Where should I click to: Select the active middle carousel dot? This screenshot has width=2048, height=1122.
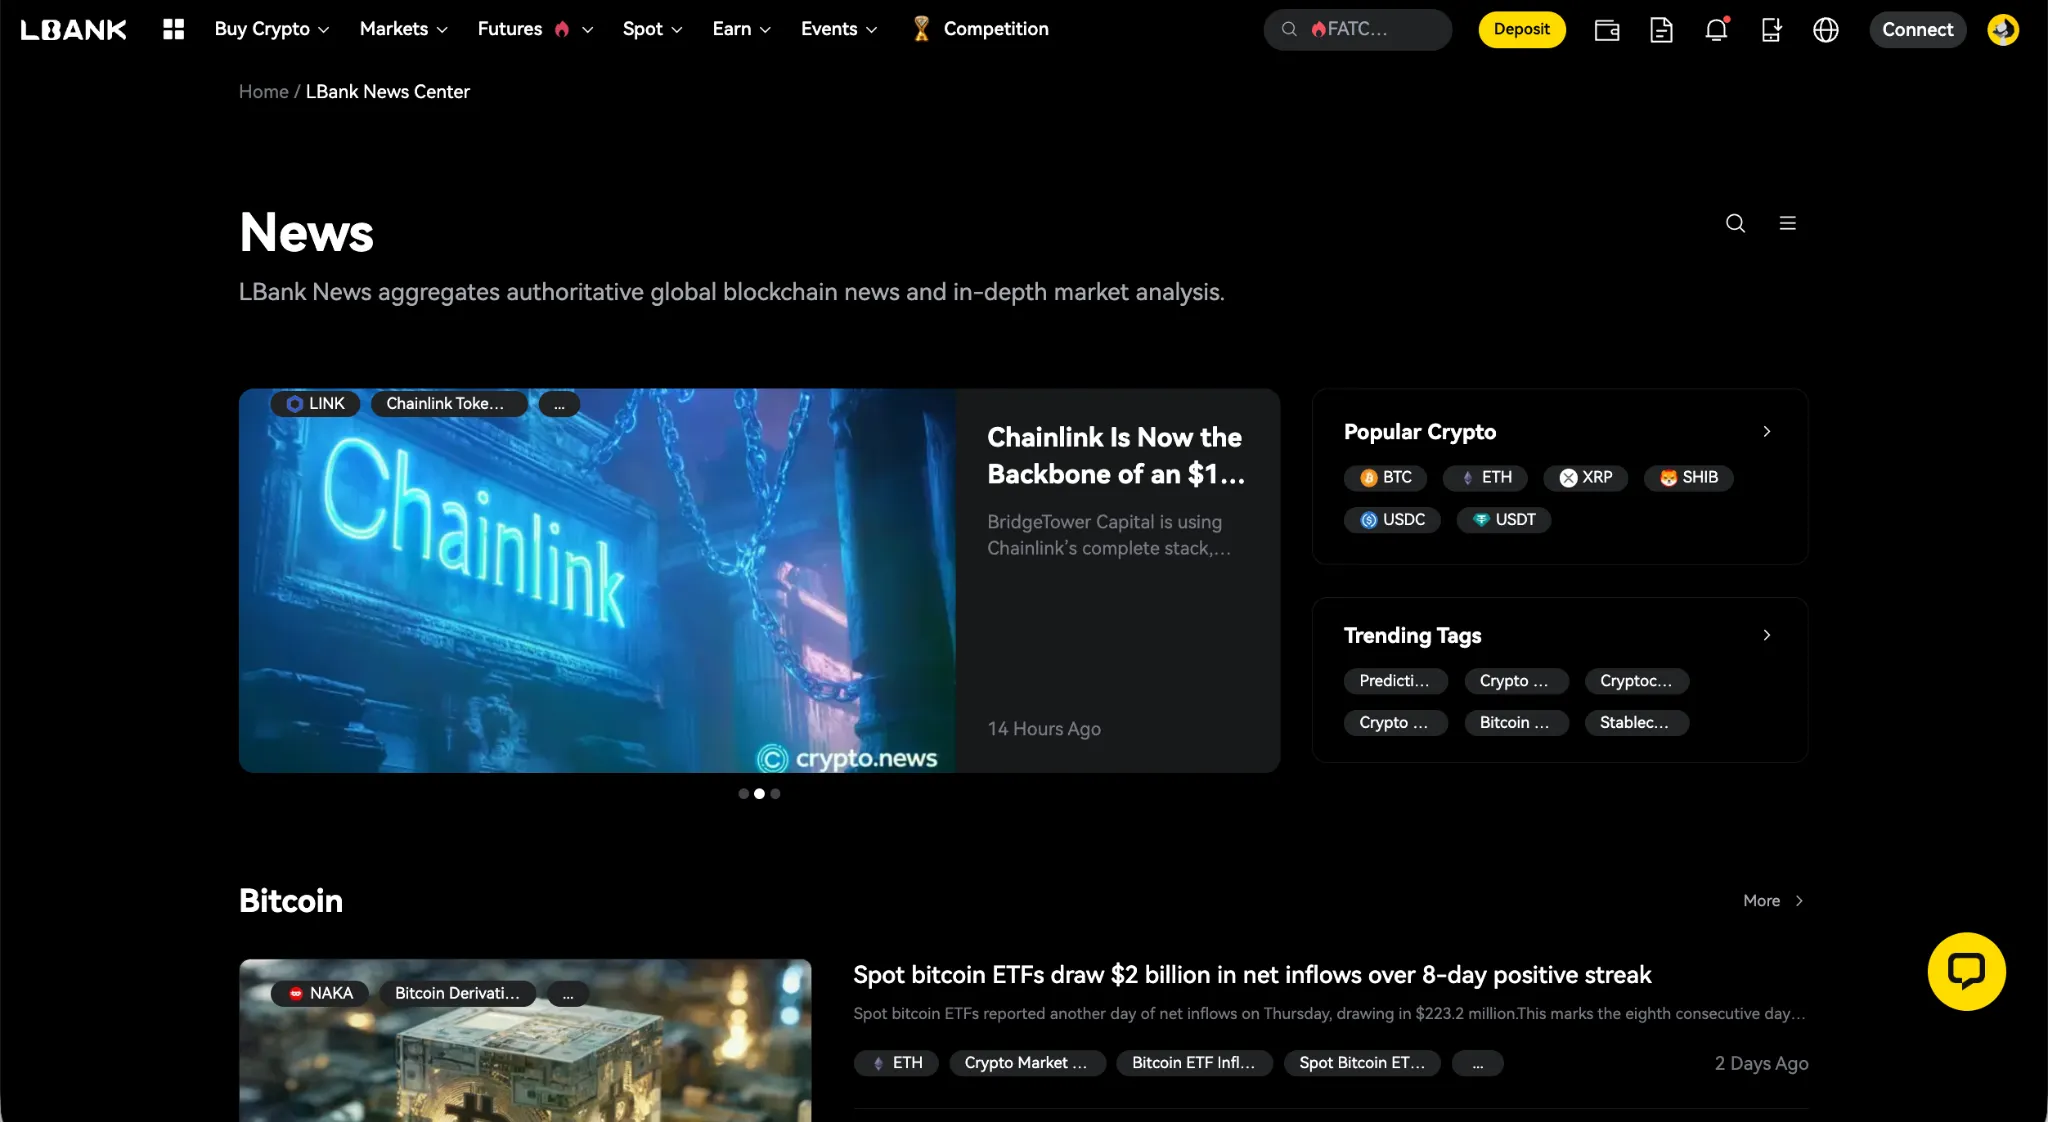click(759, 794)
